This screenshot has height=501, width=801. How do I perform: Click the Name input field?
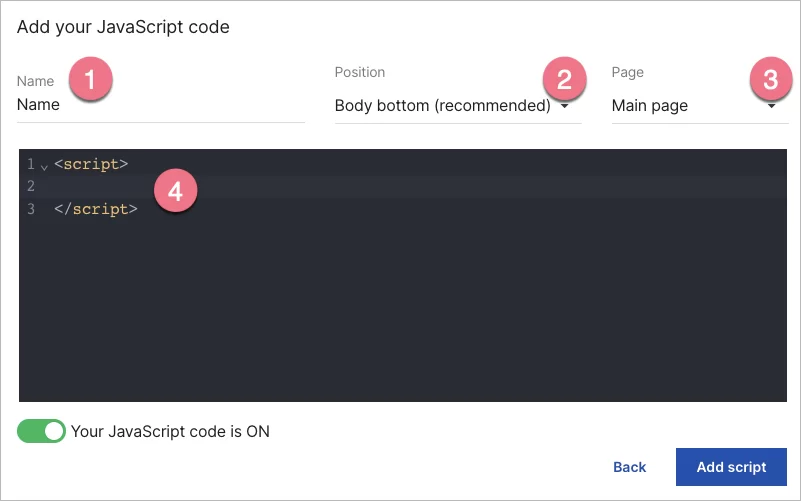click(x=160, y=105)
